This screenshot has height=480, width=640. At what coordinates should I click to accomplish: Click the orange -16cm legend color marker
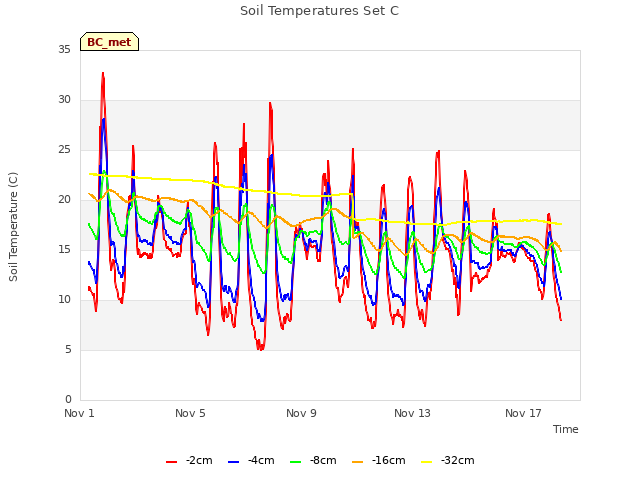coord(358,462)
